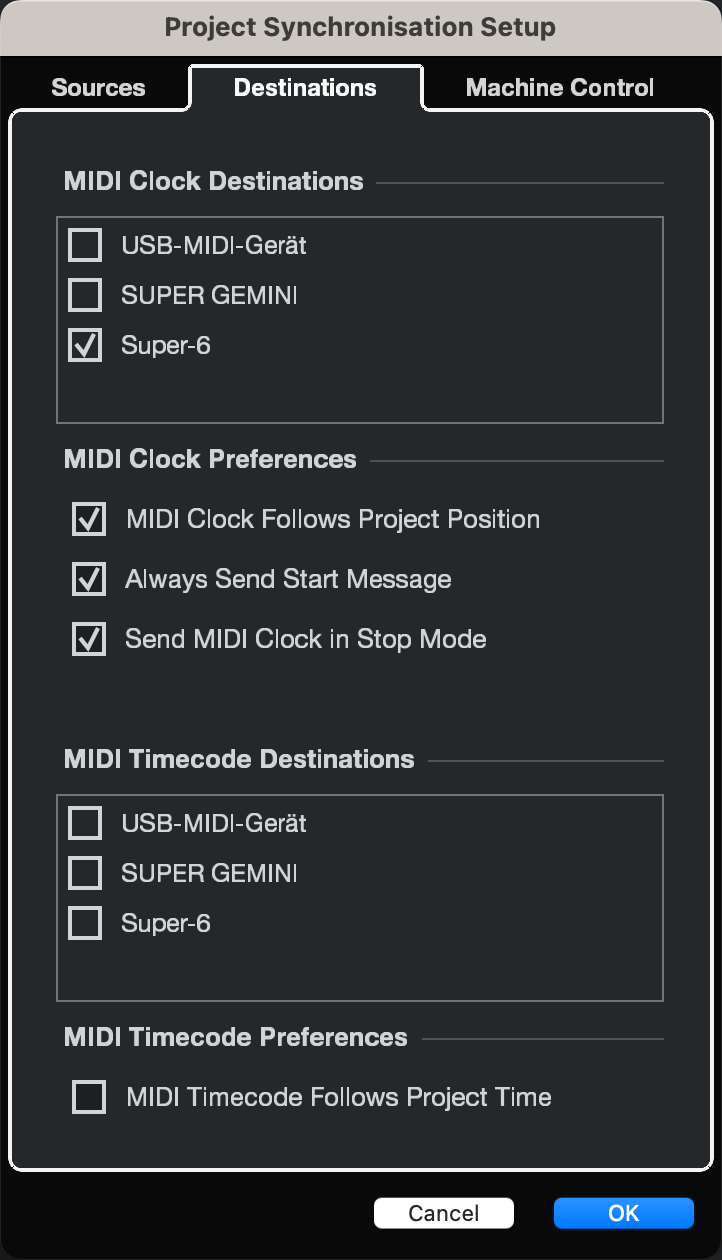This screenshot has height=1260, width=722.
Task: Select the Destinations tab
Action: click(x=305, y=87)
